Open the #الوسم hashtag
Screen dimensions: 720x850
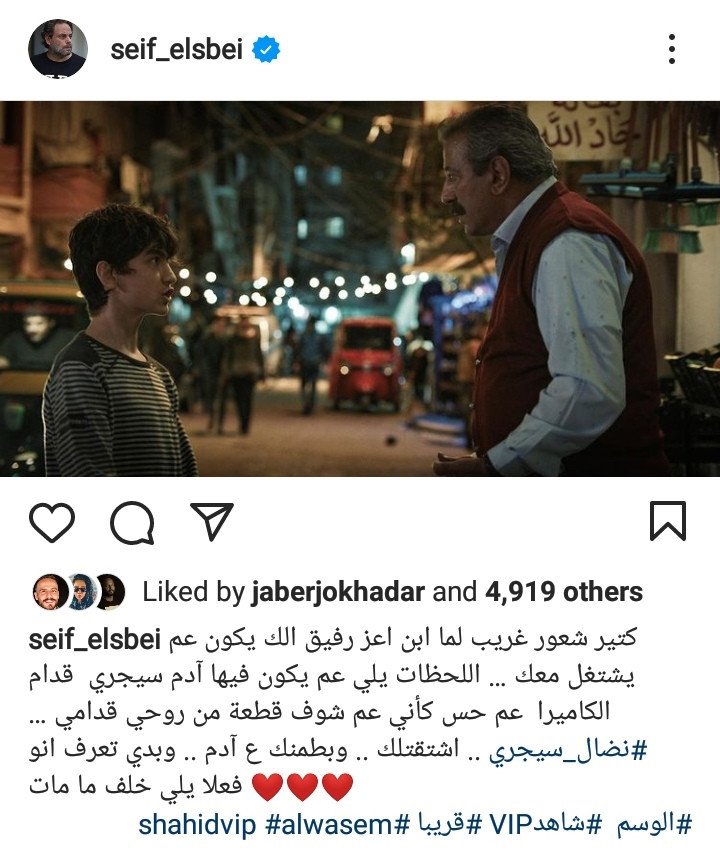tap(654, 825)
